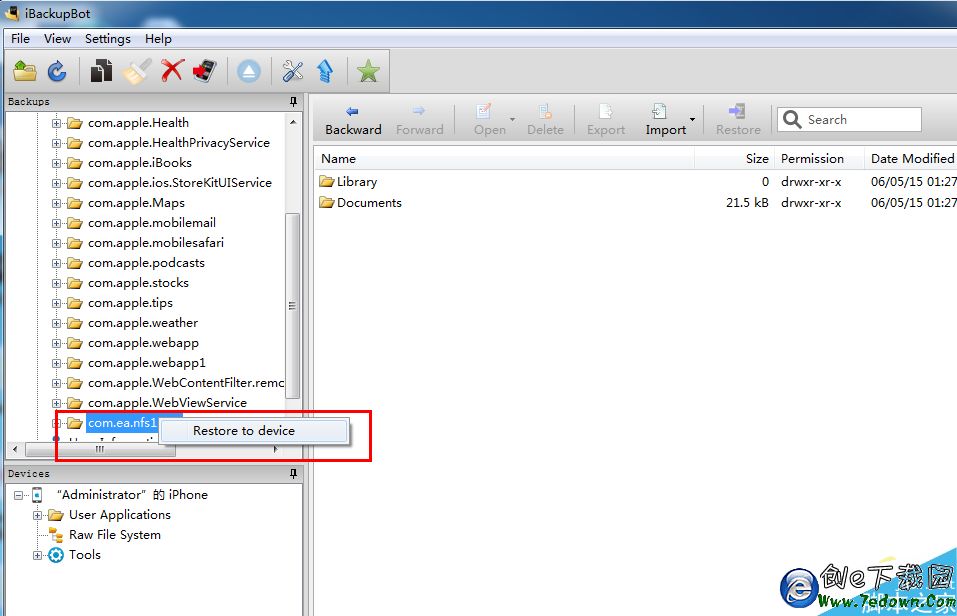Click the blue refresh arrow toolbar icon
This screenshot has height=616, width=957.
tap(57, 71)
